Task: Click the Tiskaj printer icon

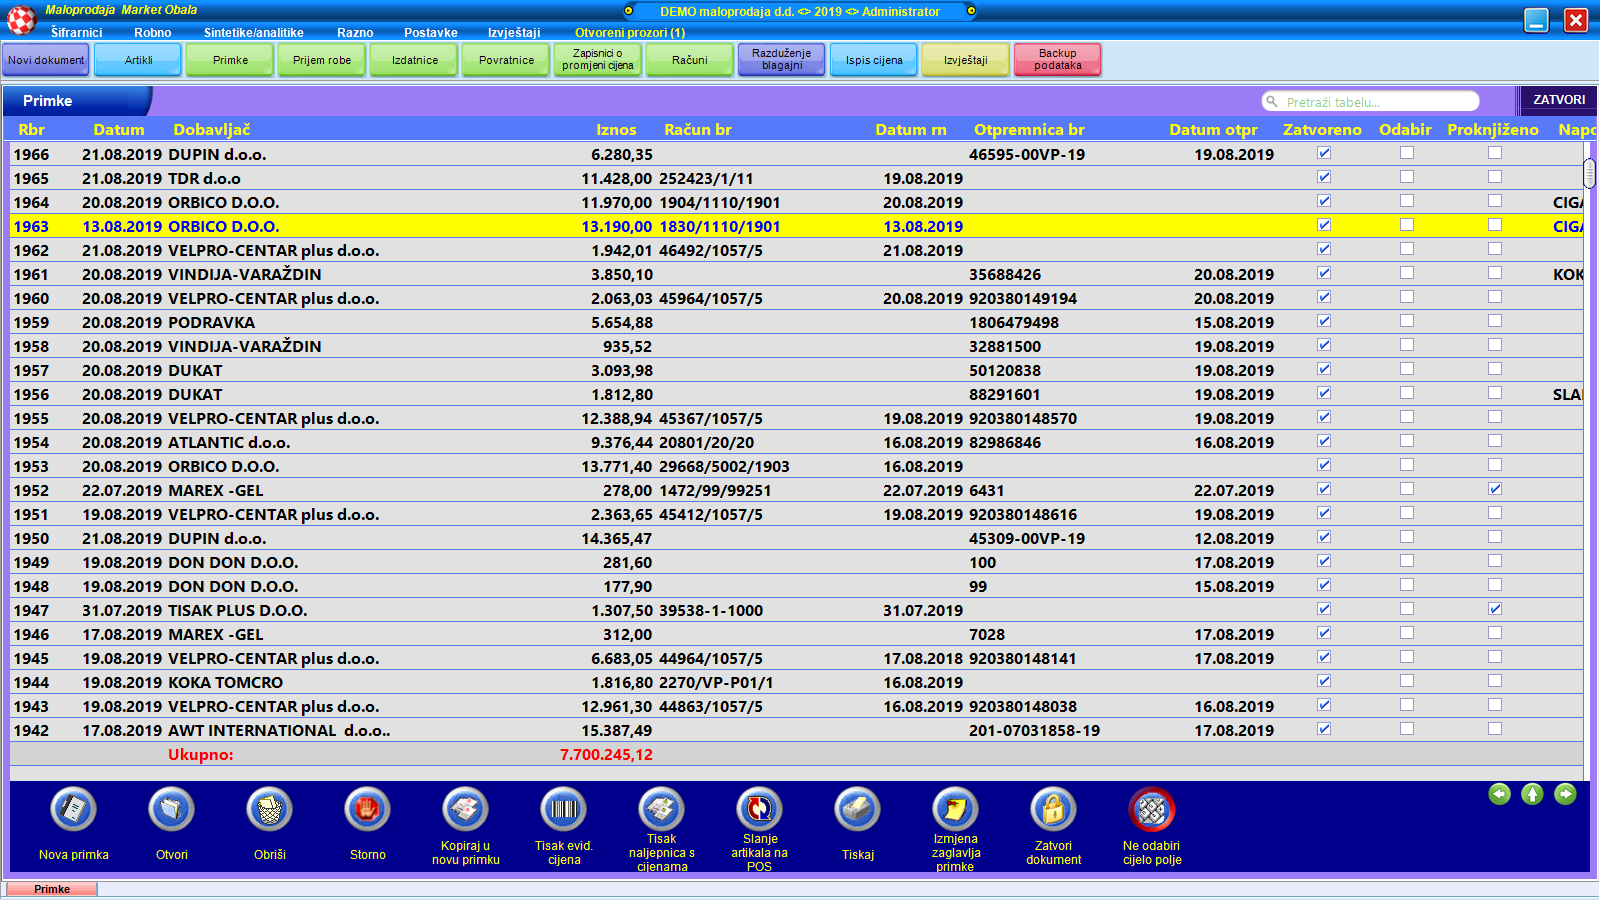Action: pos(857,810)
